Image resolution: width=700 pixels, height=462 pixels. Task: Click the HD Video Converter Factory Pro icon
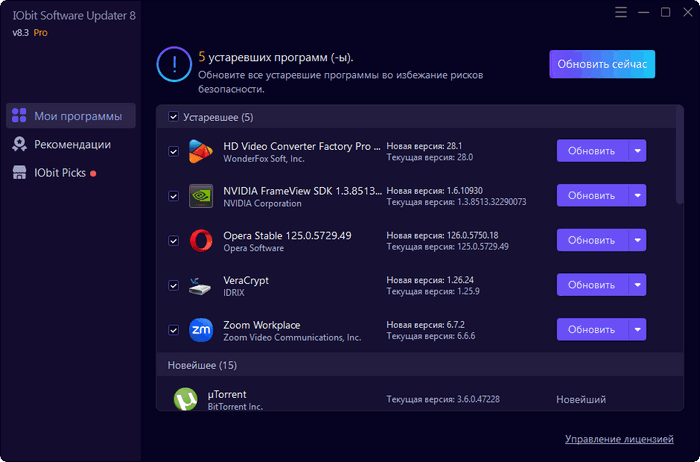pos(200,151)
